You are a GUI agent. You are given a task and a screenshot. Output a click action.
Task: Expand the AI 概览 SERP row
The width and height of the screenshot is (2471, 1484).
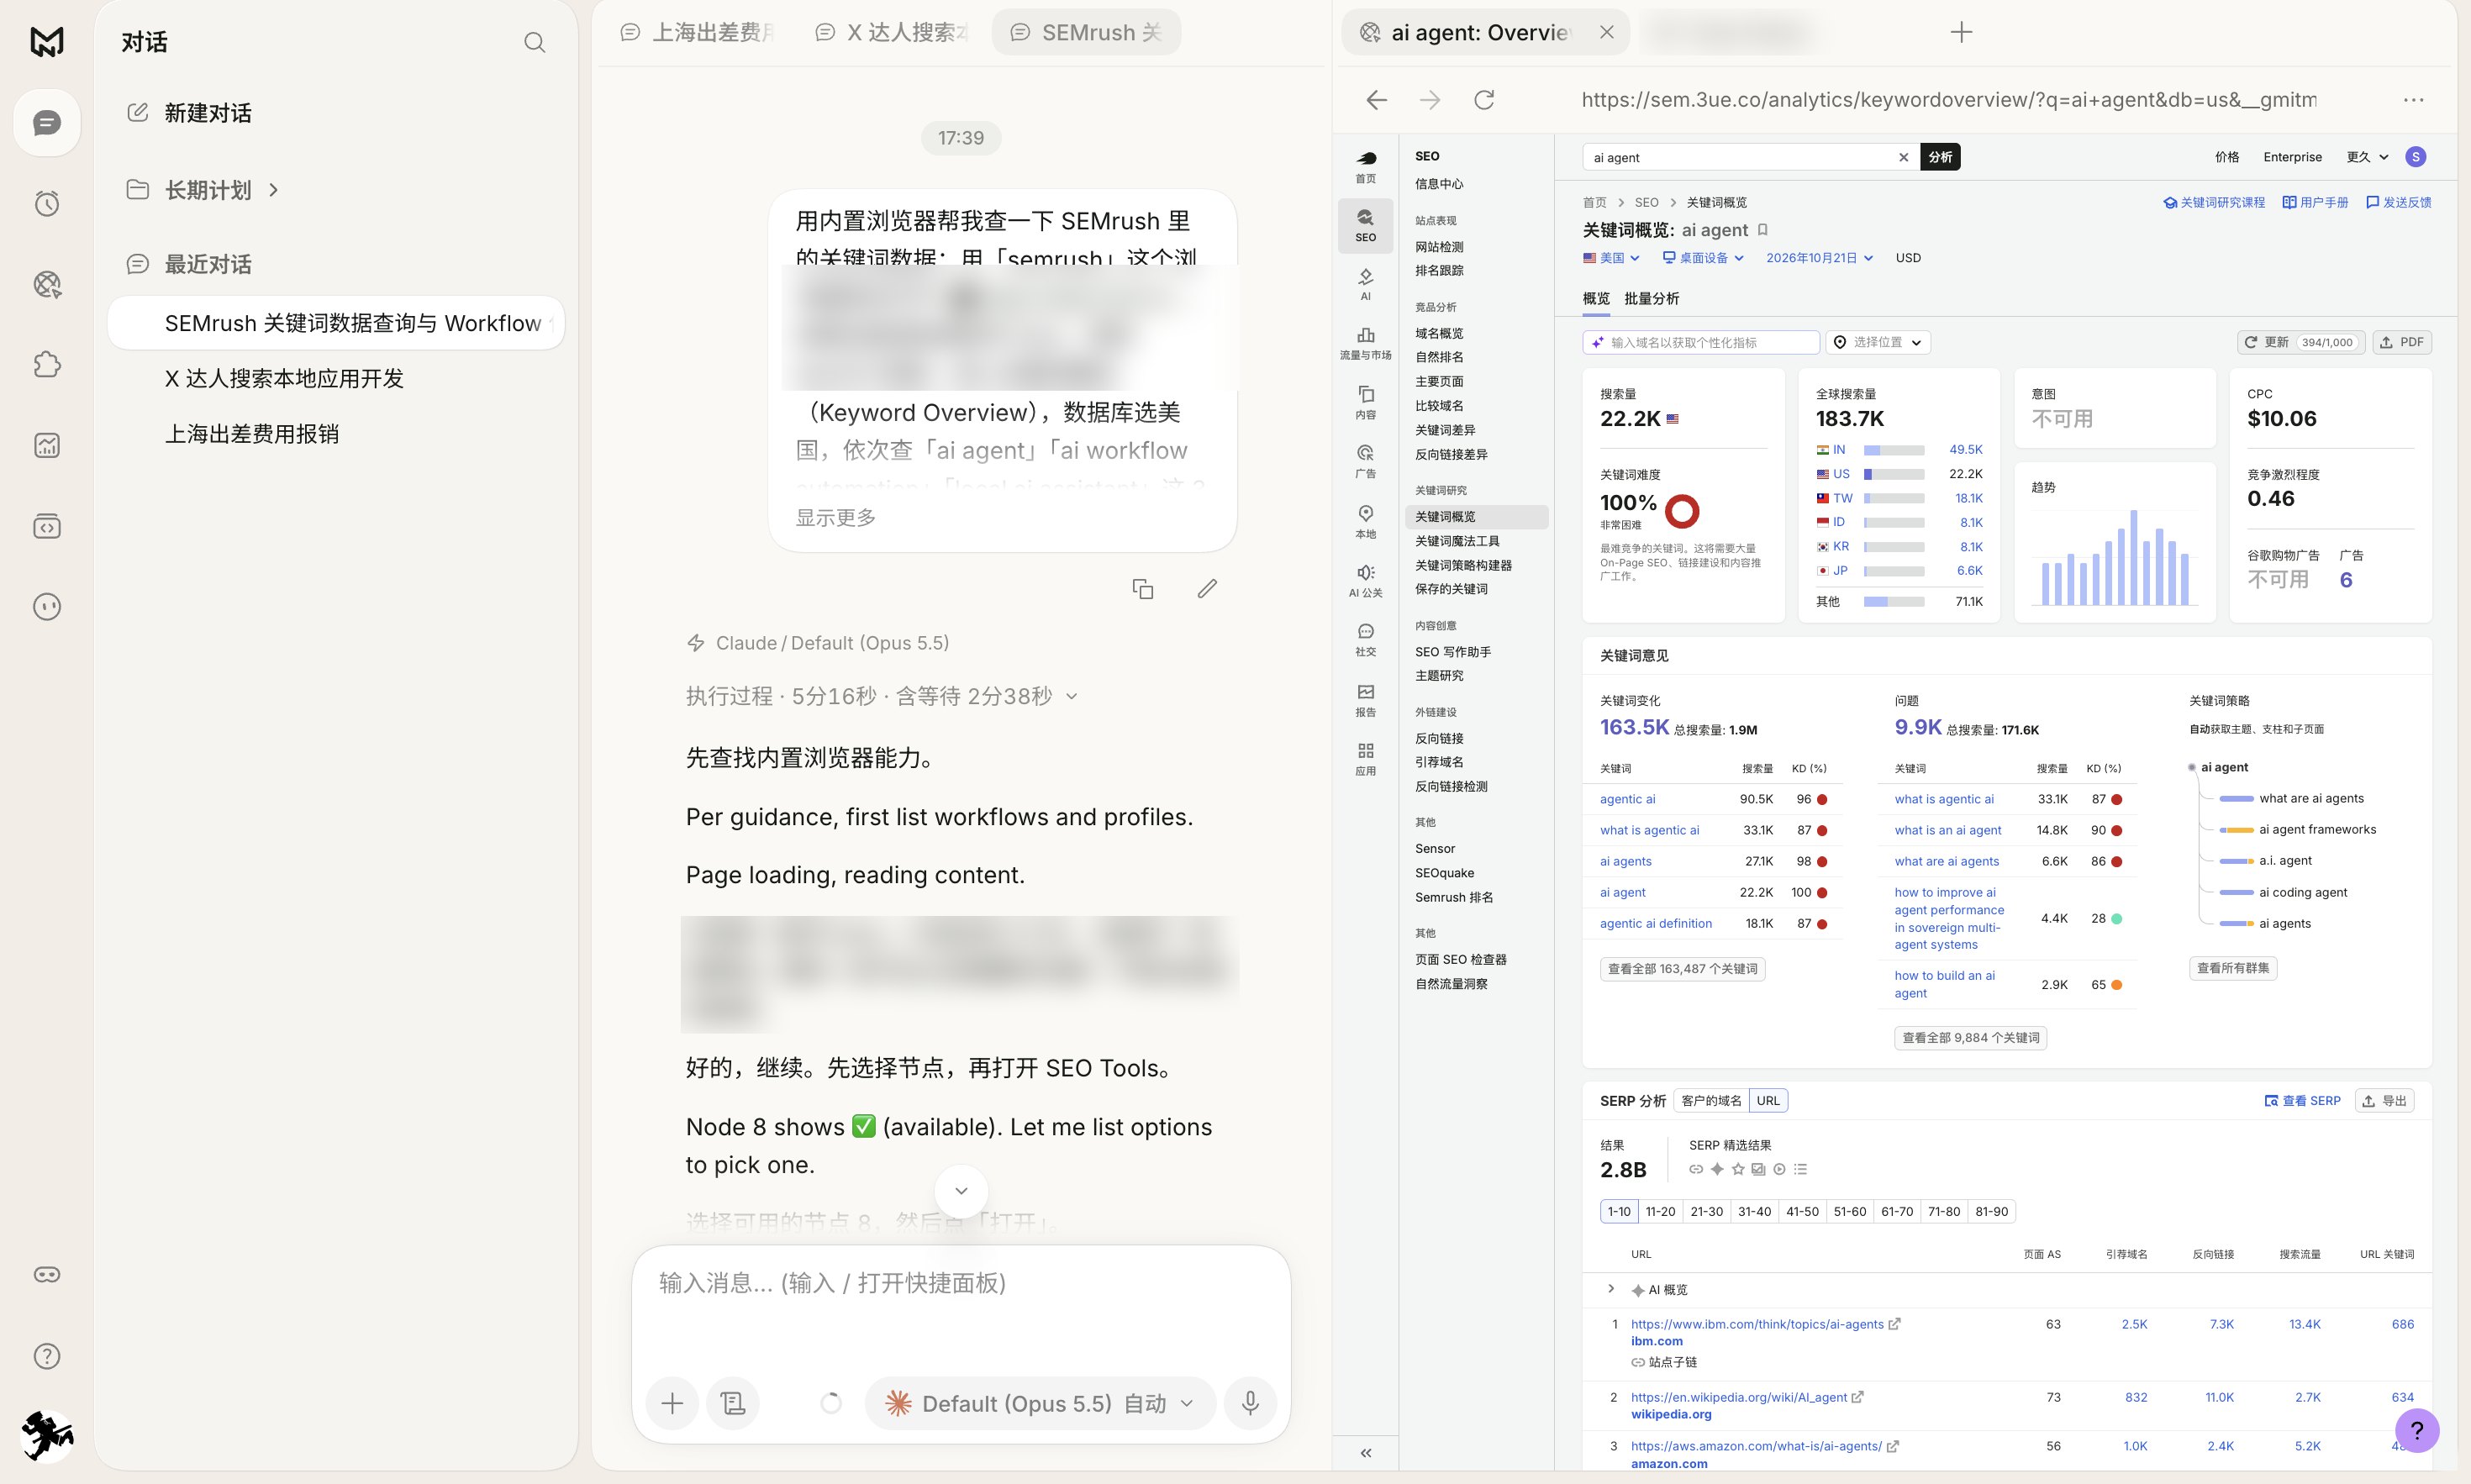1610,1289
